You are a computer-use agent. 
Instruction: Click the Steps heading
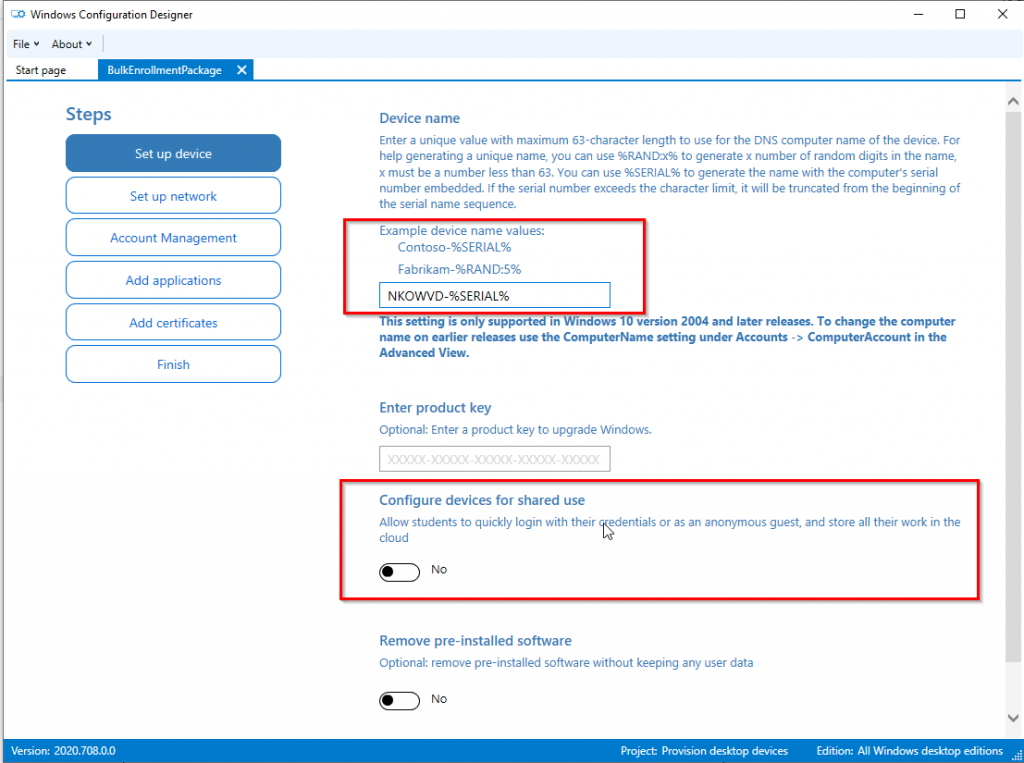(x=88, y=114)
